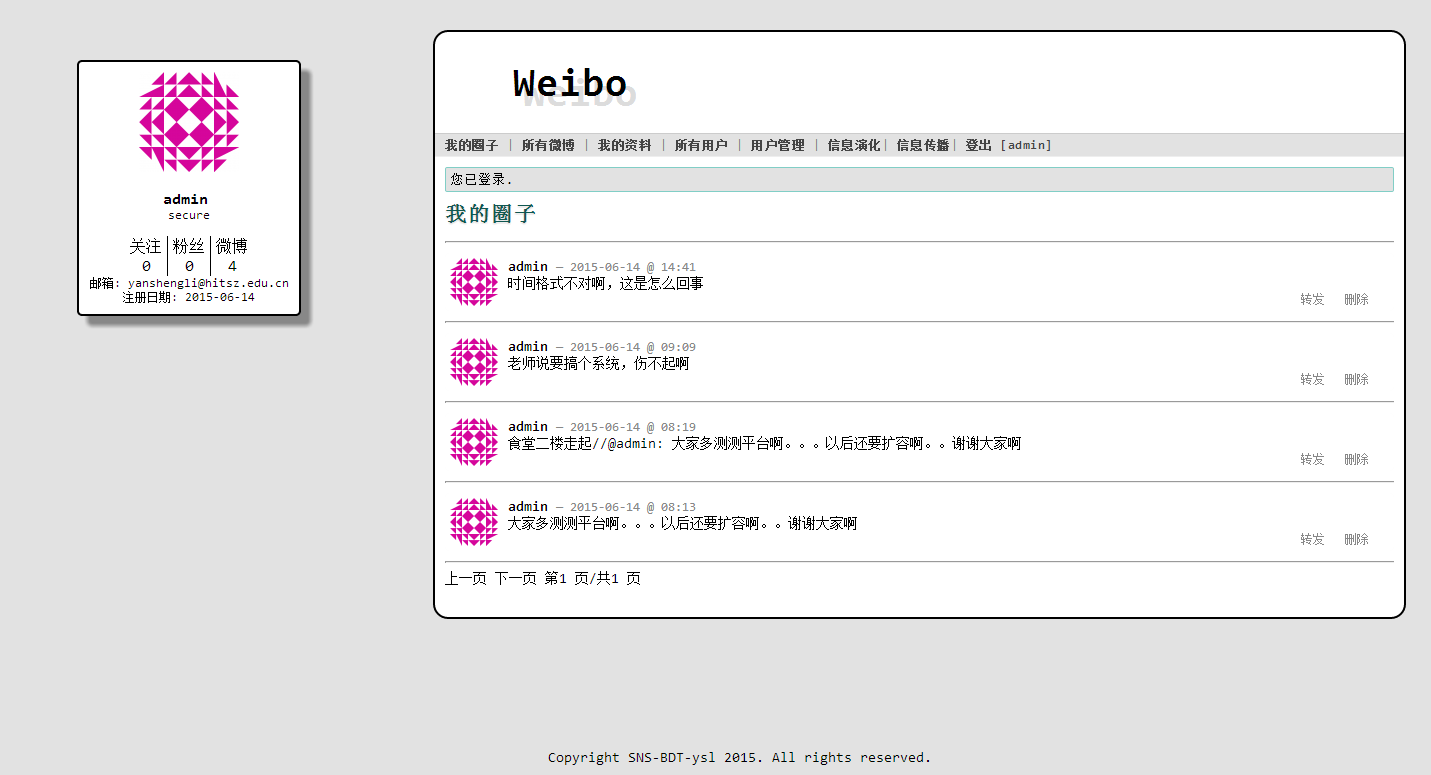This screenshot has width=1431, height=775.
Task: Repost the 09:09 post via 转发
Action: [x=1312, y=379]
